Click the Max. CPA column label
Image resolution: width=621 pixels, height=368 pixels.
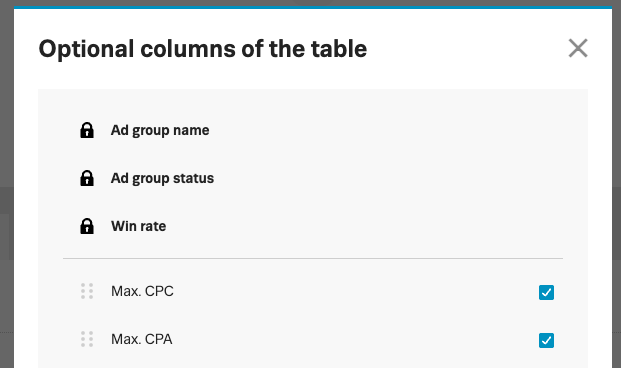click(x=142, y=339)
